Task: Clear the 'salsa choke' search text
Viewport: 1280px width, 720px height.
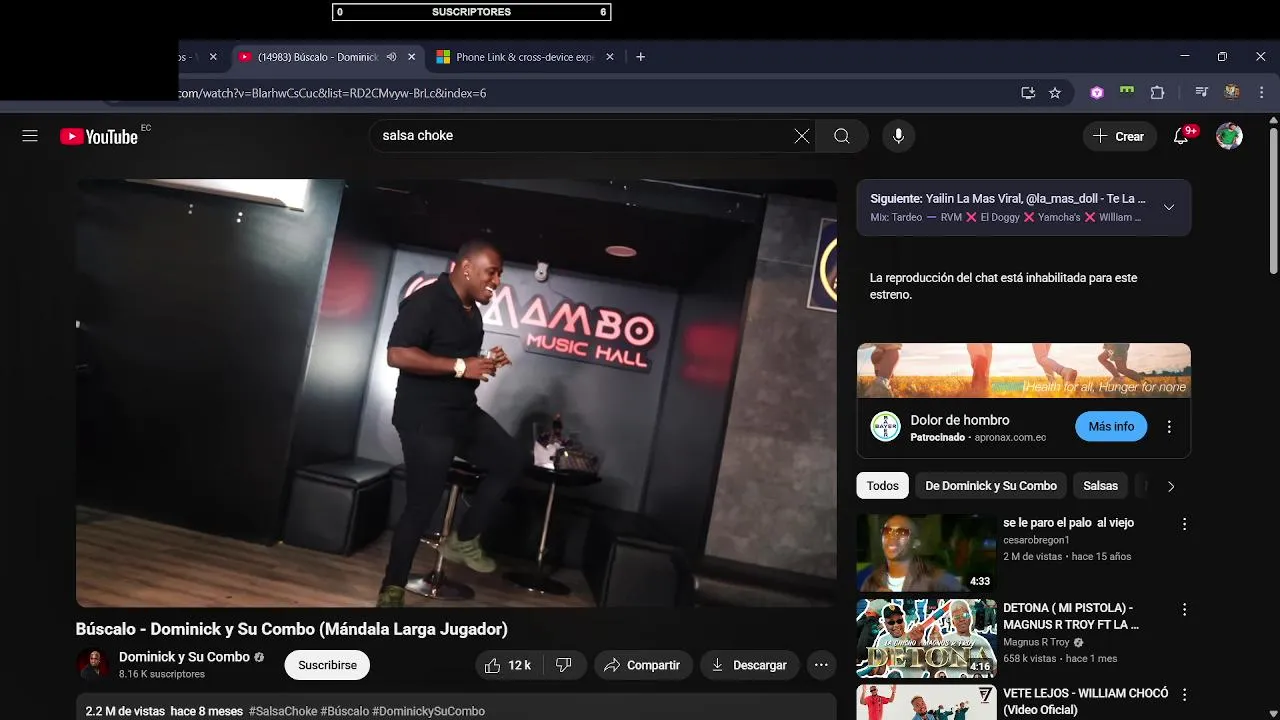Action: click(x=802, y=136)
